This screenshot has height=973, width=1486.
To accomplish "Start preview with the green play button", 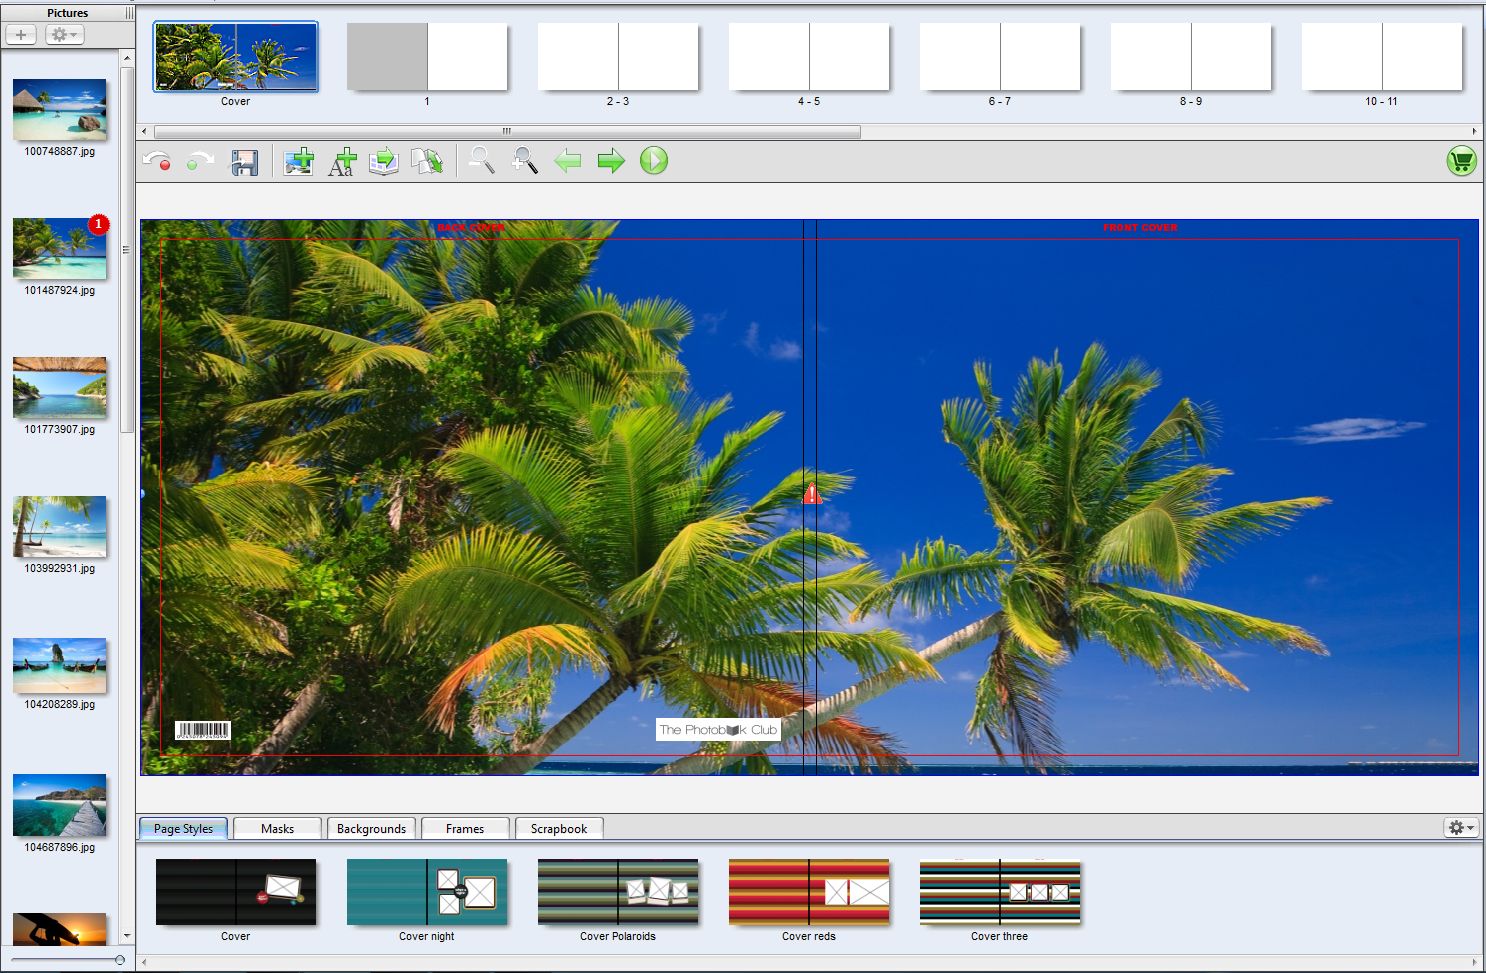I will pos(654,160).
